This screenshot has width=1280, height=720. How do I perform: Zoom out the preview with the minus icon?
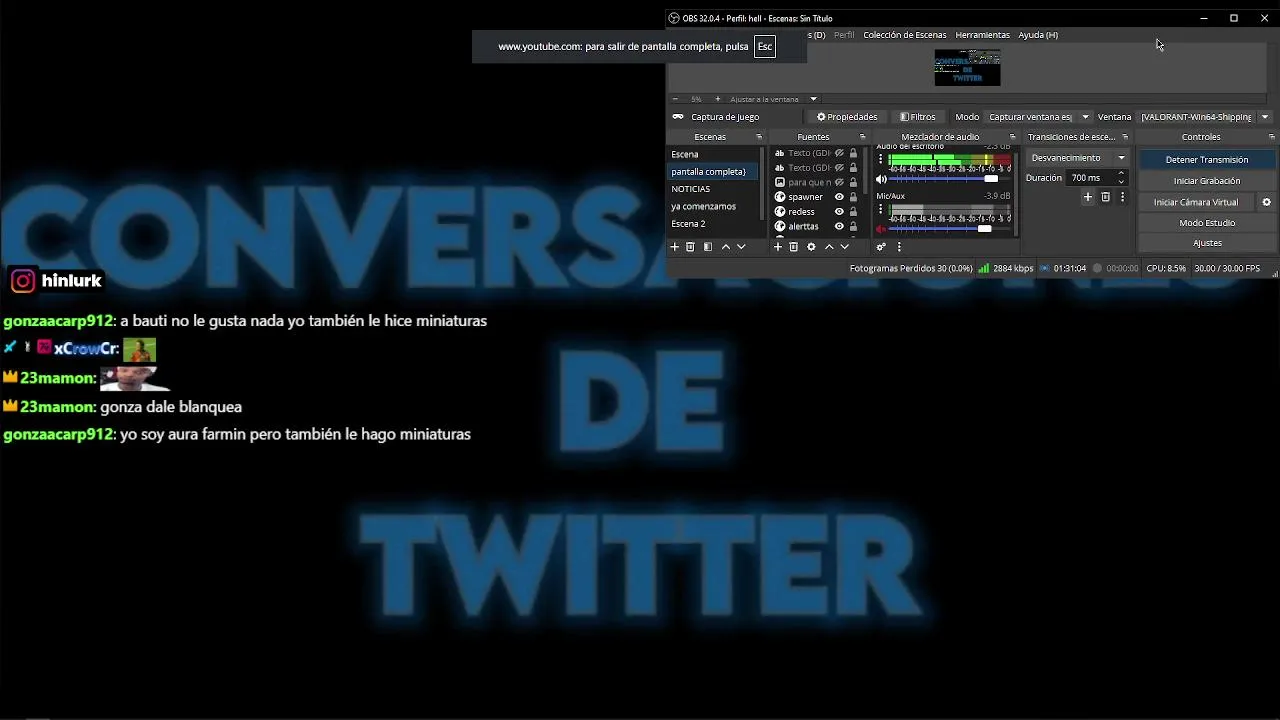click(675, 99)
